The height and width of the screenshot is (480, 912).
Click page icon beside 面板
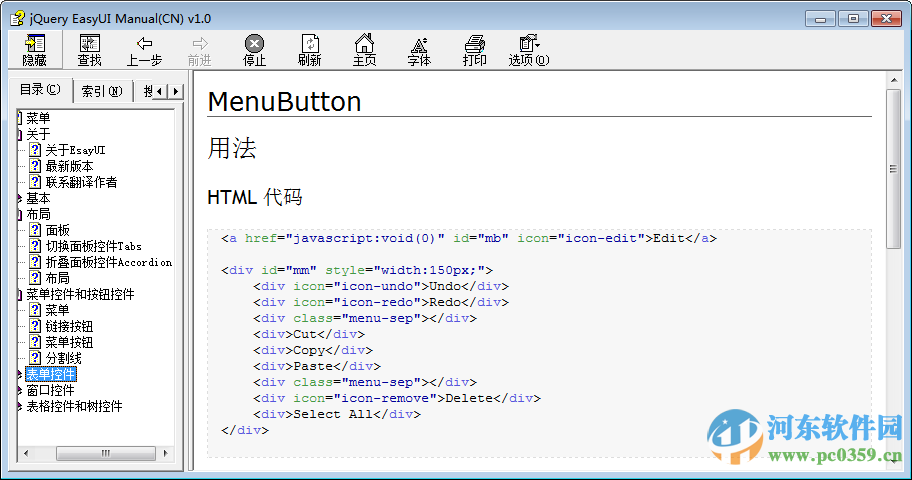pos(35,230)
